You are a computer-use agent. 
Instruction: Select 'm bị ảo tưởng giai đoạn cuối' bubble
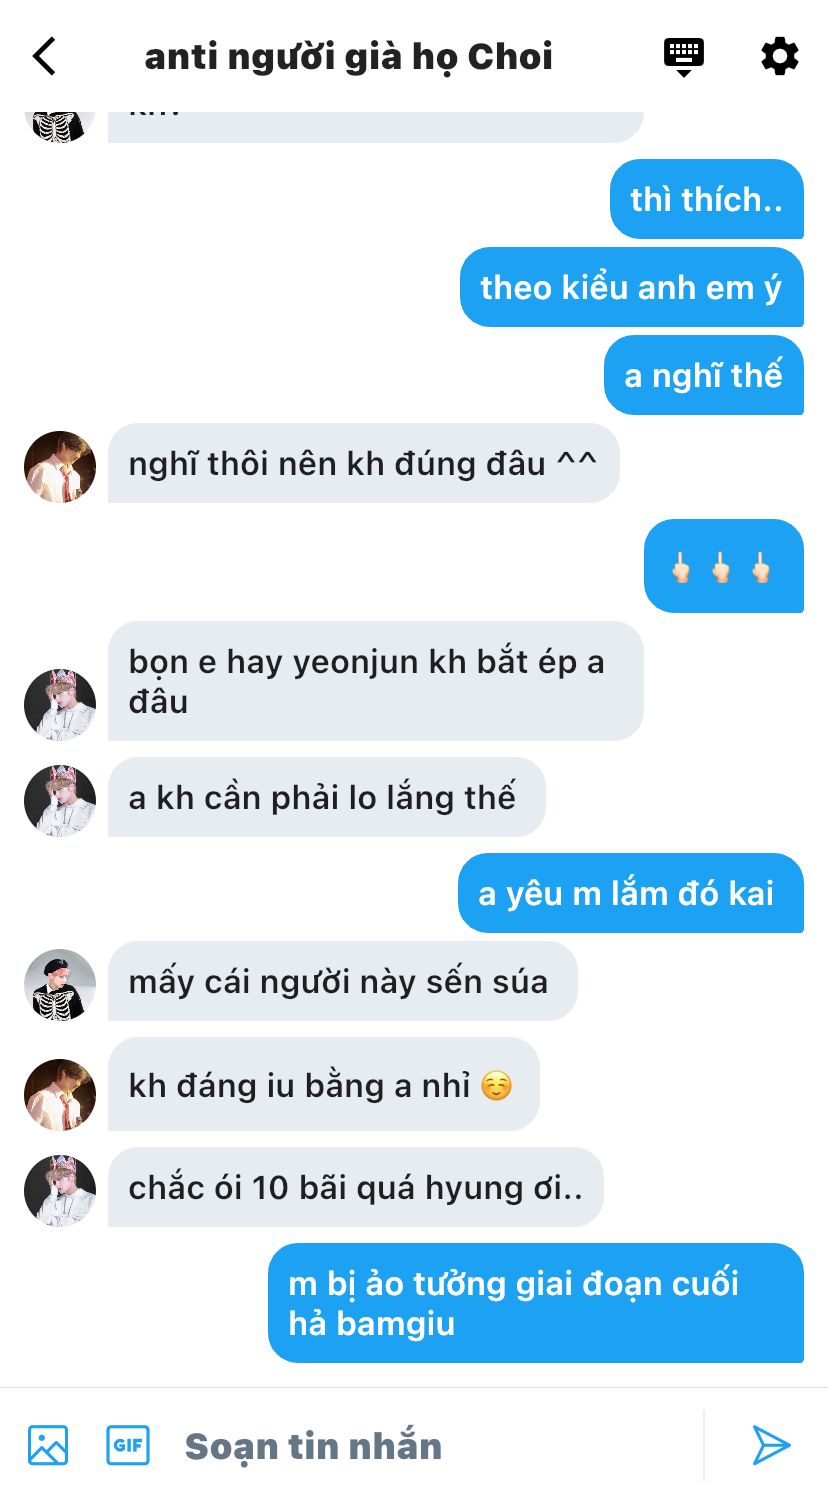[536, 1303]
